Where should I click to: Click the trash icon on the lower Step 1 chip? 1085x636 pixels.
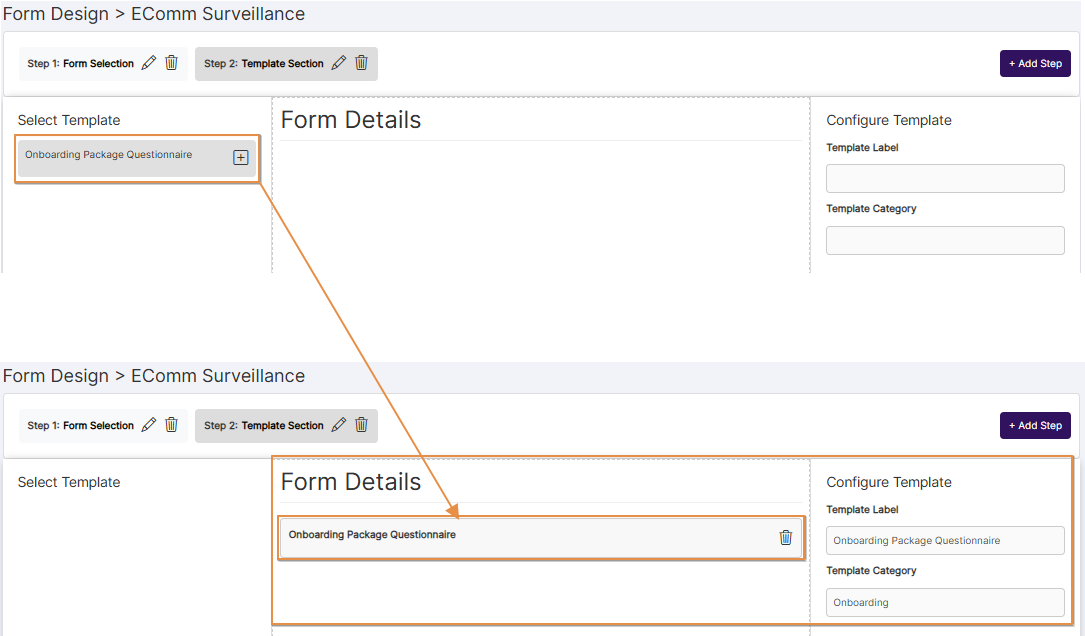coord(171,424)
